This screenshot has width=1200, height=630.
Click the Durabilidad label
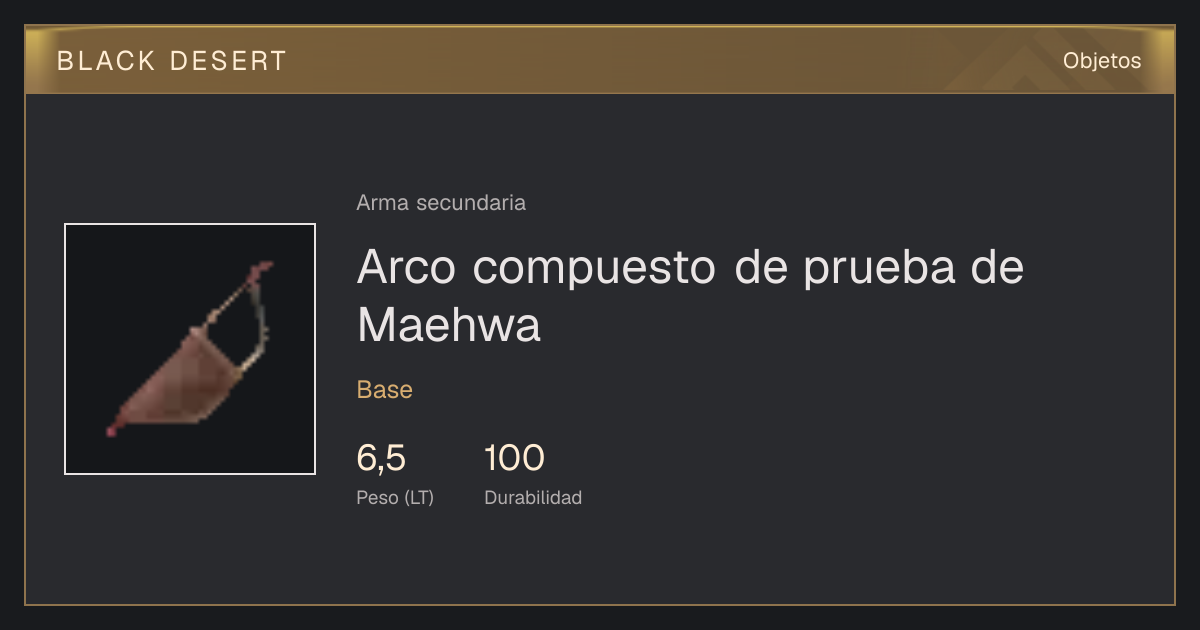click(533, 497)
